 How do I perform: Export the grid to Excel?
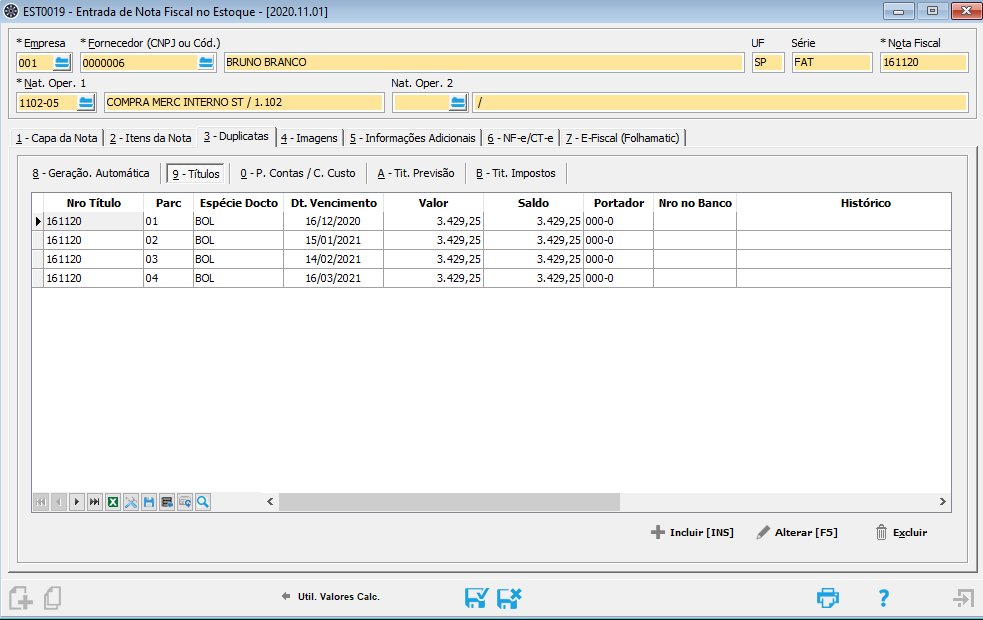coord(113,502)
